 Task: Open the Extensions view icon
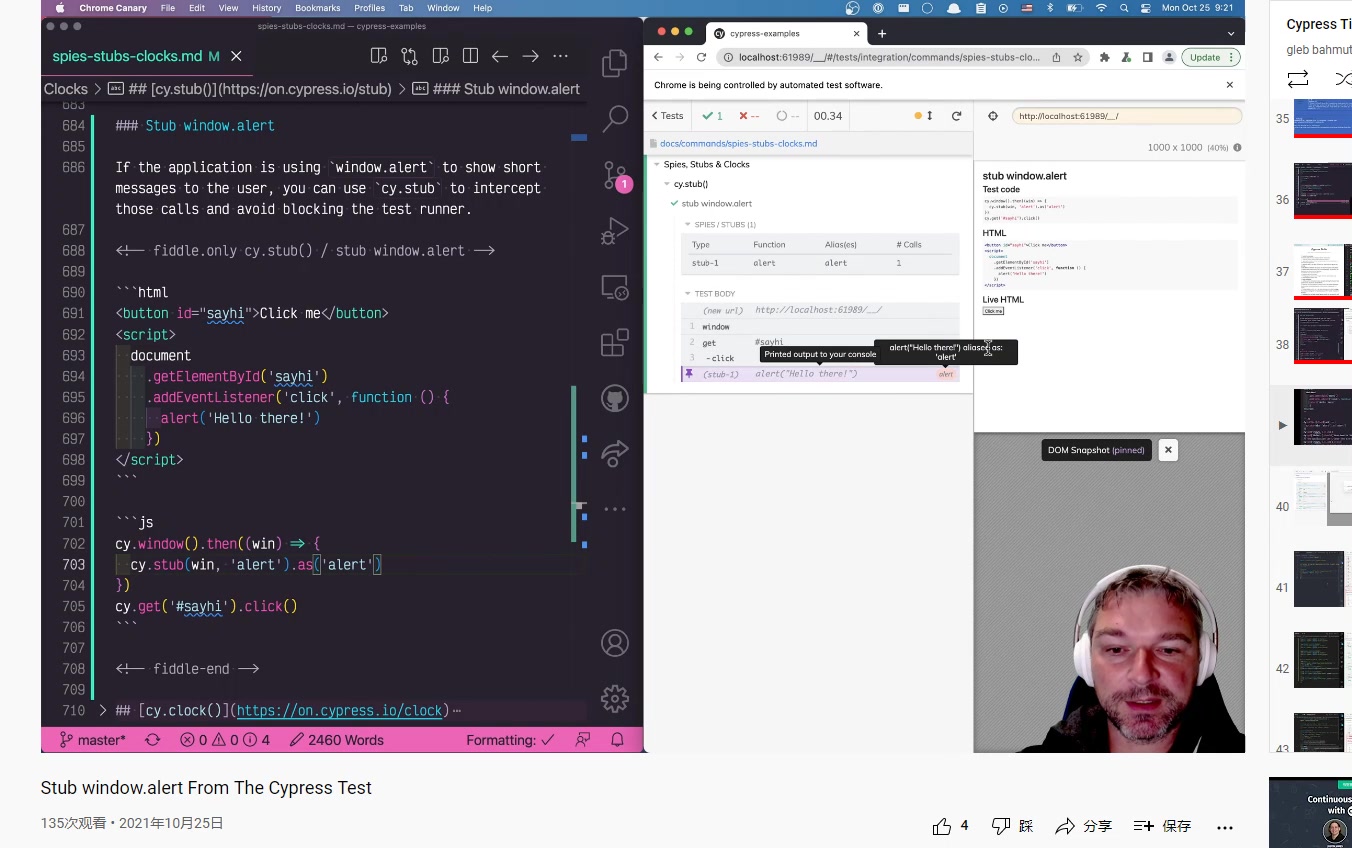pos(614,343)
